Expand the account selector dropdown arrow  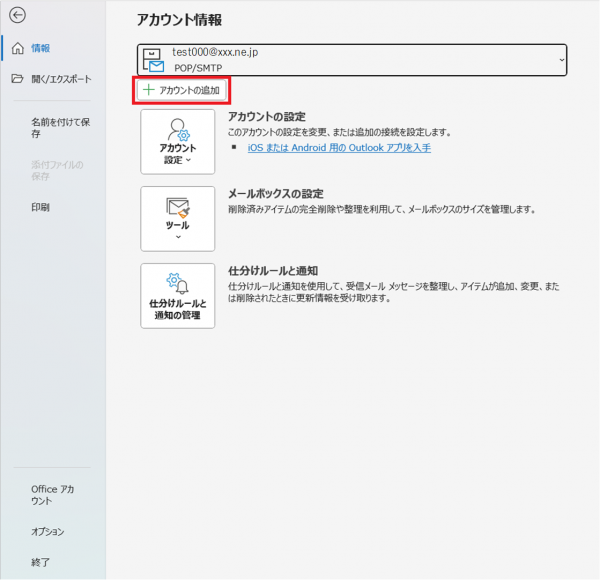pos(561,60)
